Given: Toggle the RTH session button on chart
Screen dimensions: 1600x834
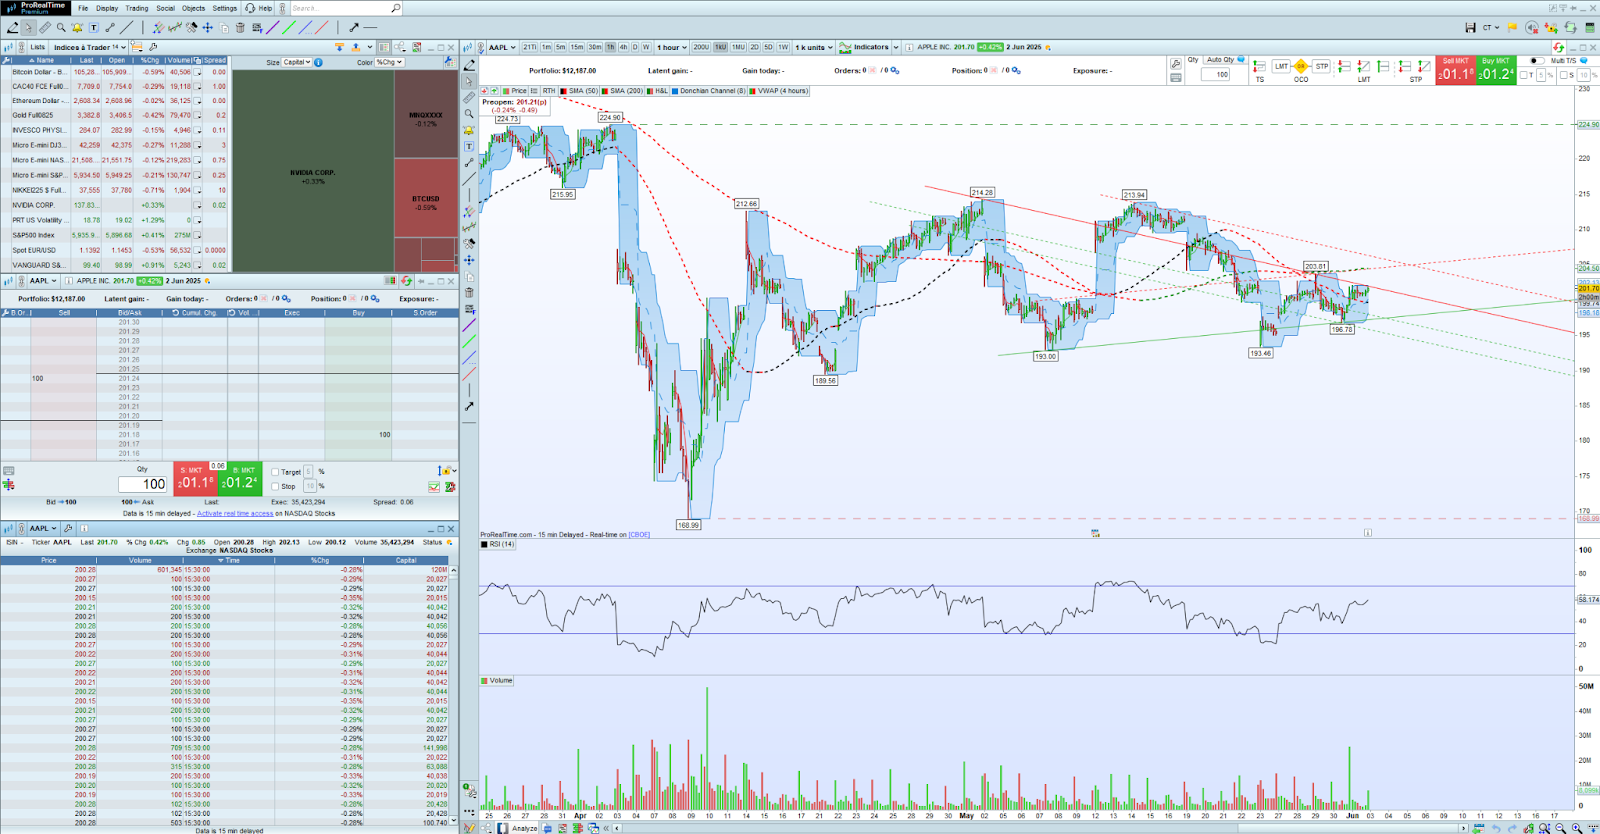Looking at the screenshot, I should coord(549,91).
